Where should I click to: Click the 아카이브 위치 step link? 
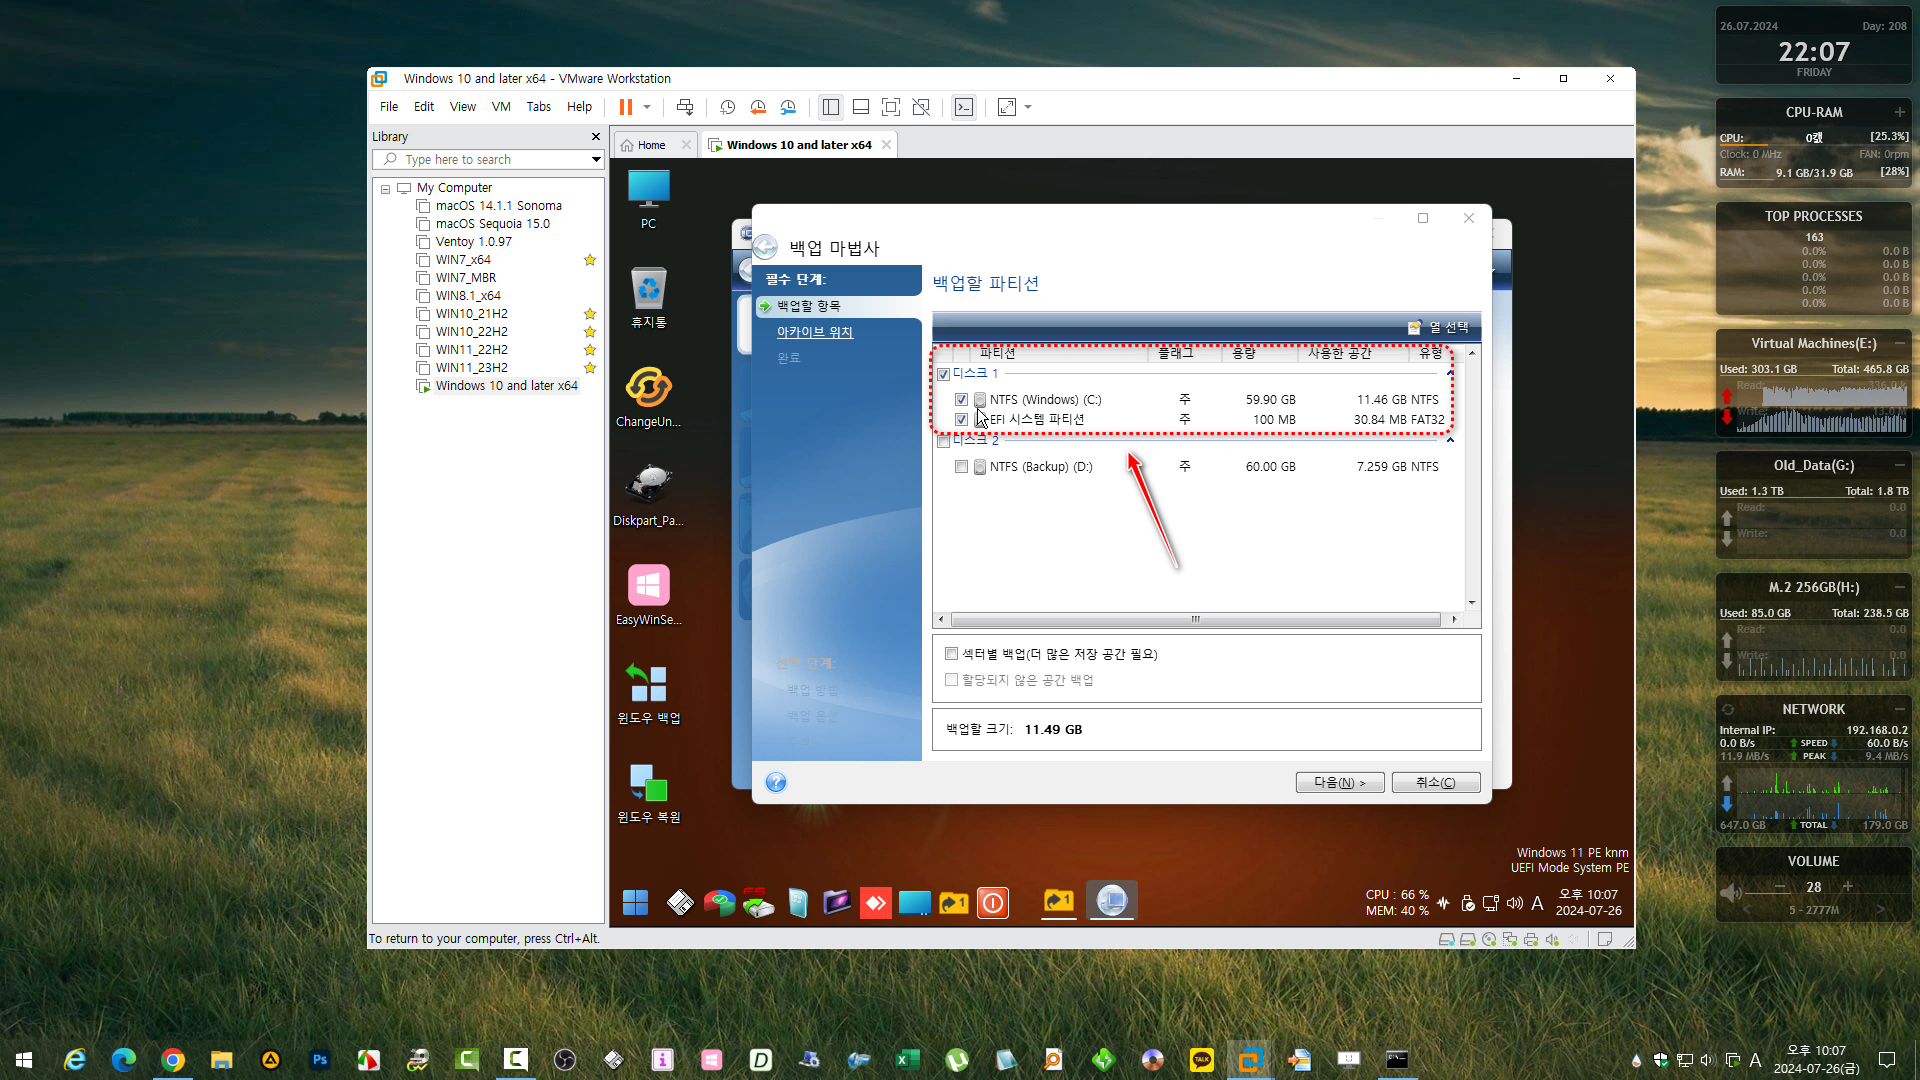coord(815,332)
